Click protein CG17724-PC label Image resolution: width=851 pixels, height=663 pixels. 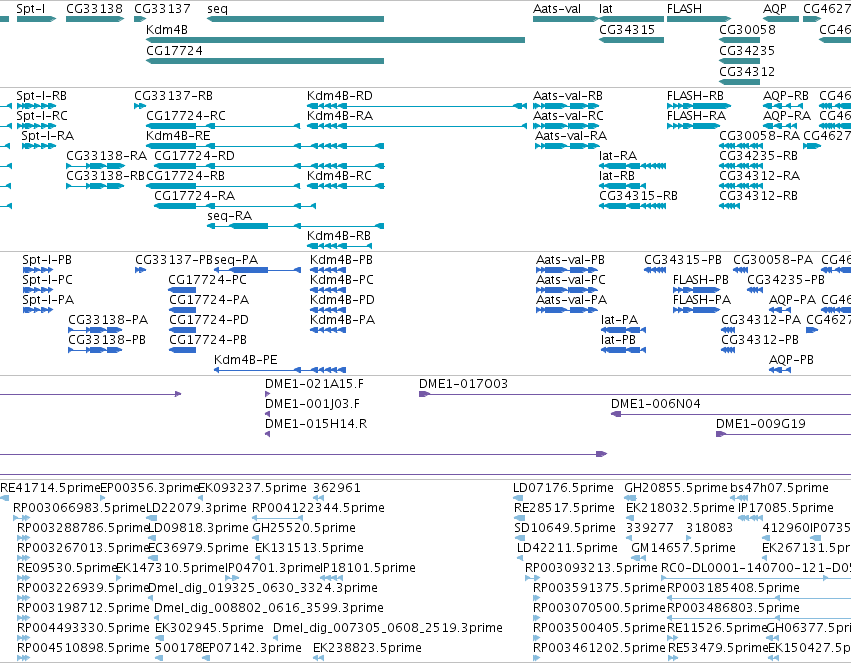point(207,280)
